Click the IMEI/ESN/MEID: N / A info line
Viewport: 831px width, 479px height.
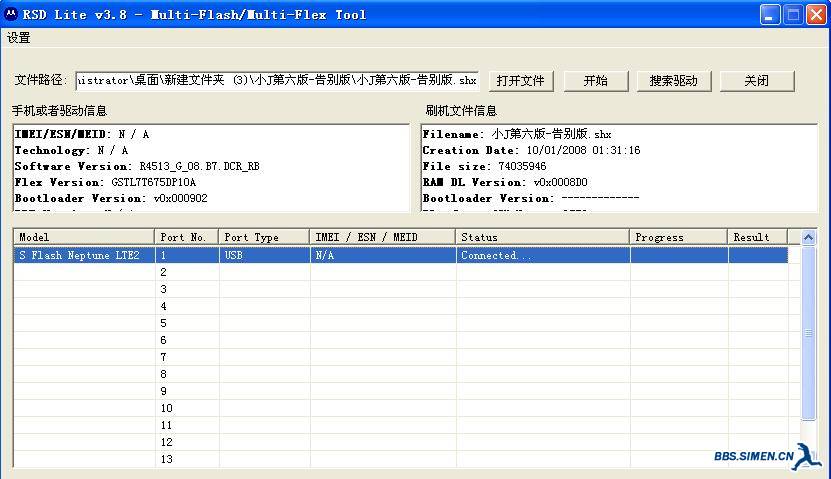82,134
